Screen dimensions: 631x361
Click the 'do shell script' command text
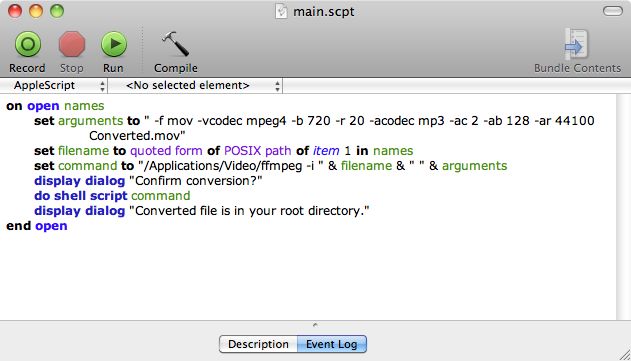pyautogui.click(x=80, y=196)
